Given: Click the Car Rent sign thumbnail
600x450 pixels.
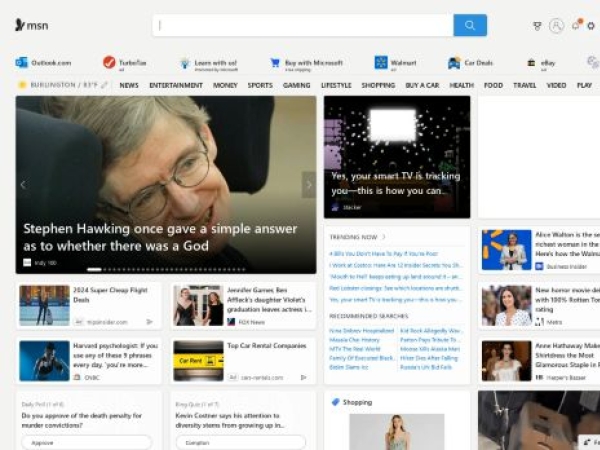Looking at the screenshot, I should point(198,361).
